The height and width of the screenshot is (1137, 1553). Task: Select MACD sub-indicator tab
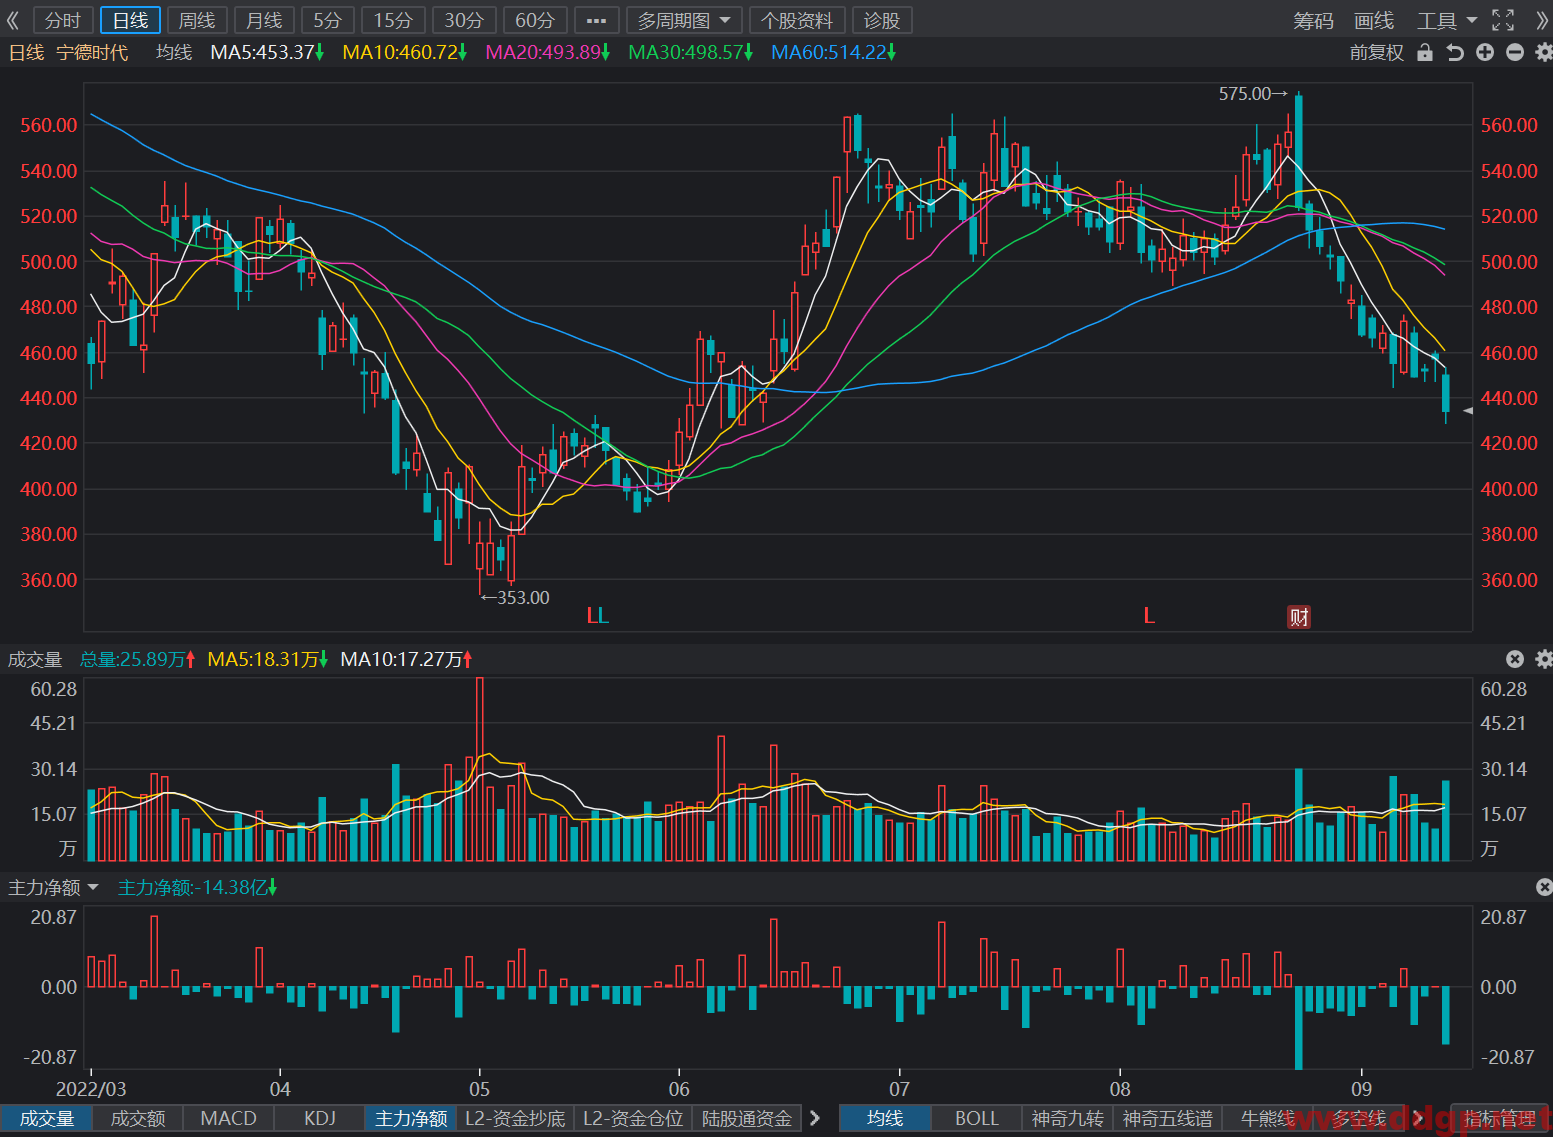point(229,1118)
